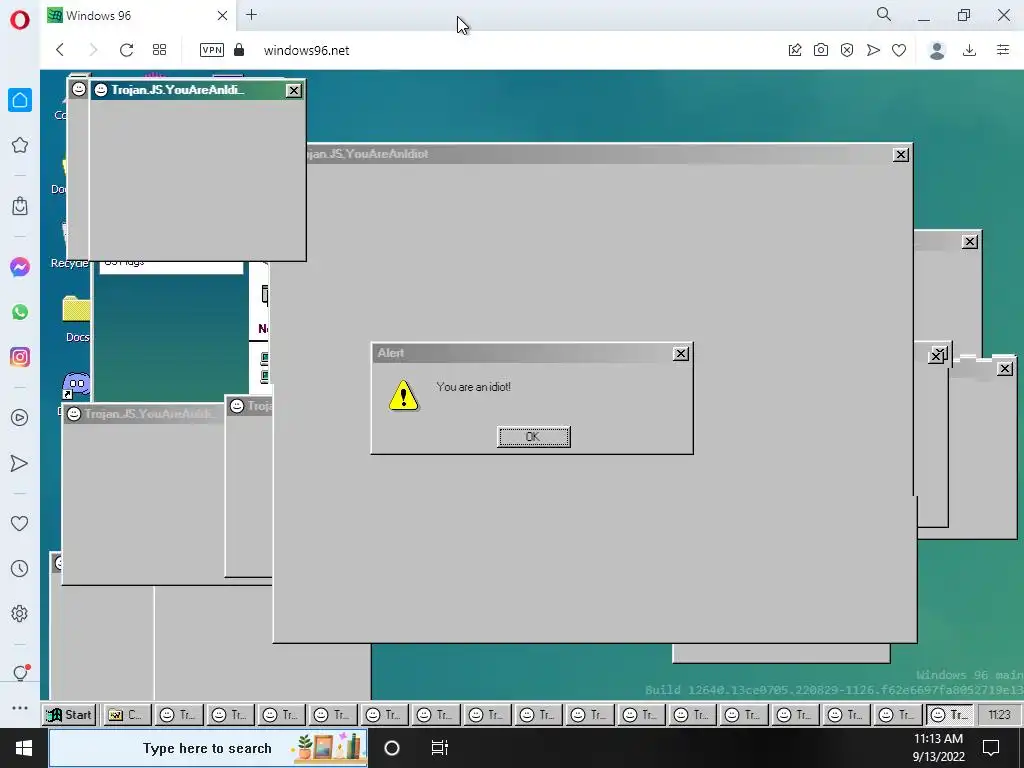Screen dimensions: 1024x768
Task: Select the first smiley 'Tr...' taskbar button
Action: coord(178,714)
